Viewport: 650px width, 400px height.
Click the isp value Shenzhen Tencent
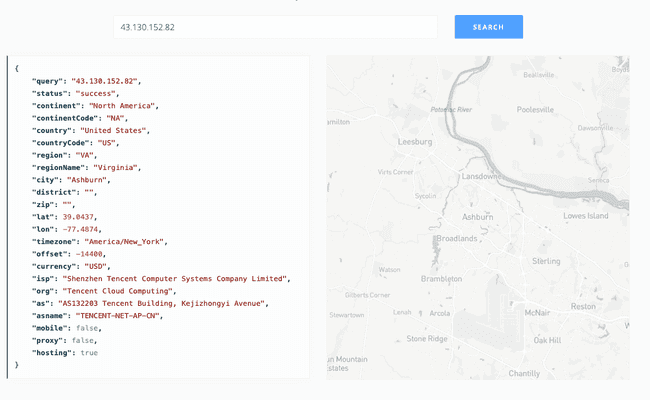tap(175, 279)
